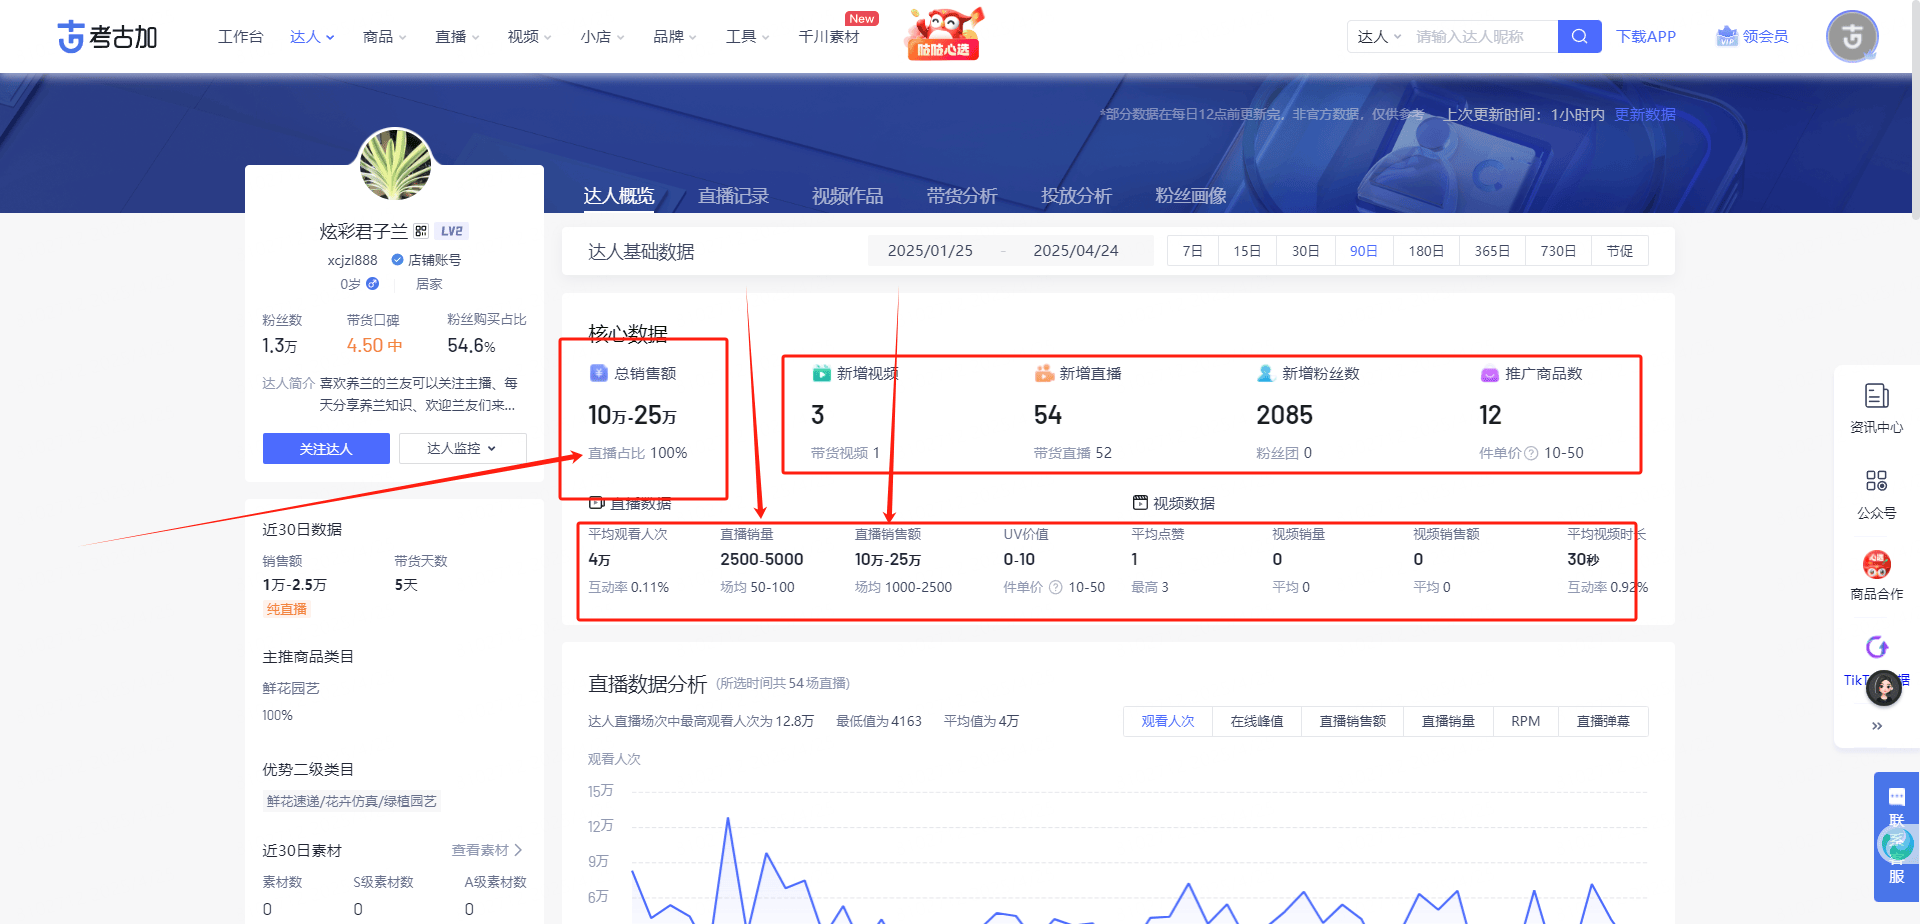Open 商品合作 from the right sidebar
This screenshot has width=1920, height=924.
click(x=1877, y=574)
